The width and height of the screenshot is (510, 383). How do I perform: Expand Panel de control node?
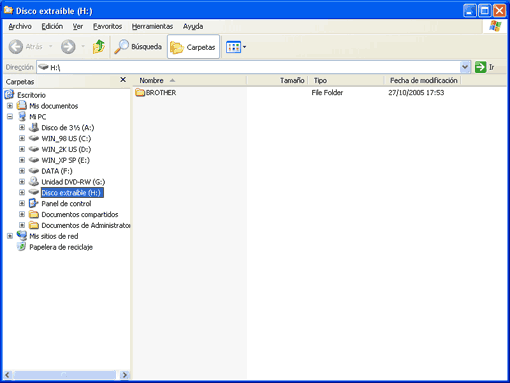[x=22, y=203]
